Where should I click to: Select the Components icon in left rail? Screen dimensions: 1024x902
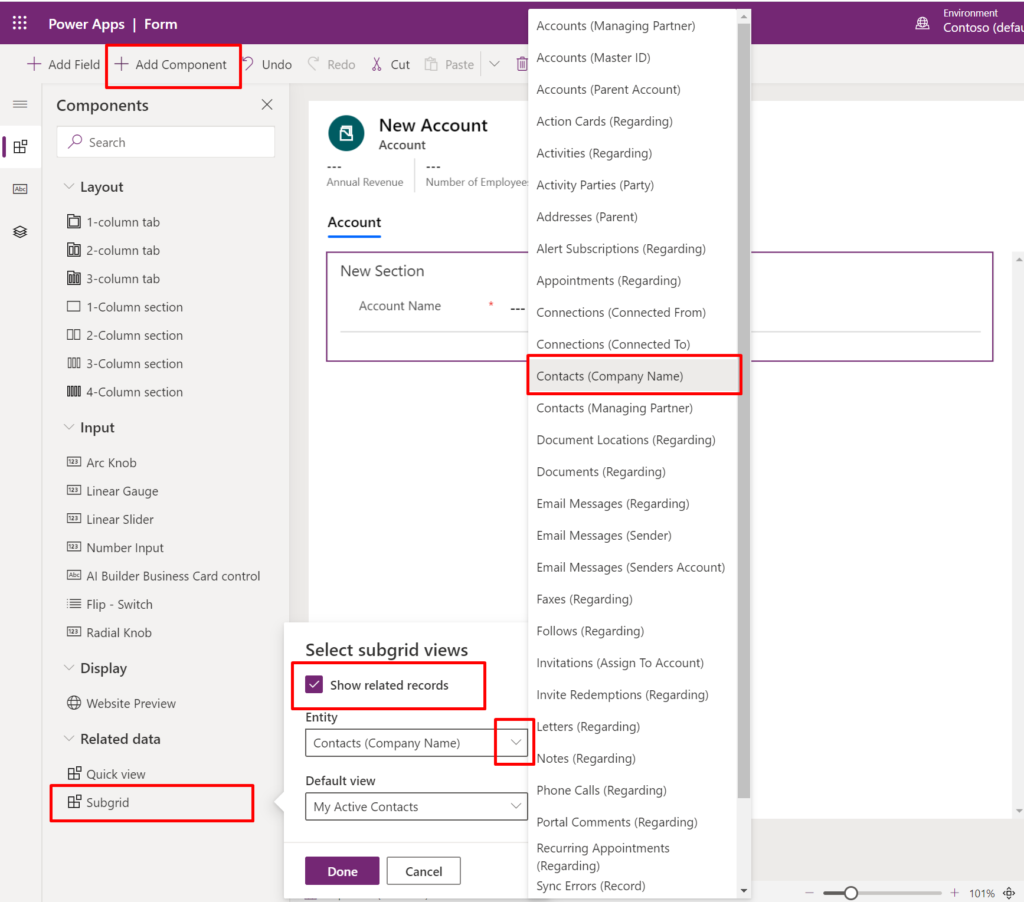pos(20,146)
